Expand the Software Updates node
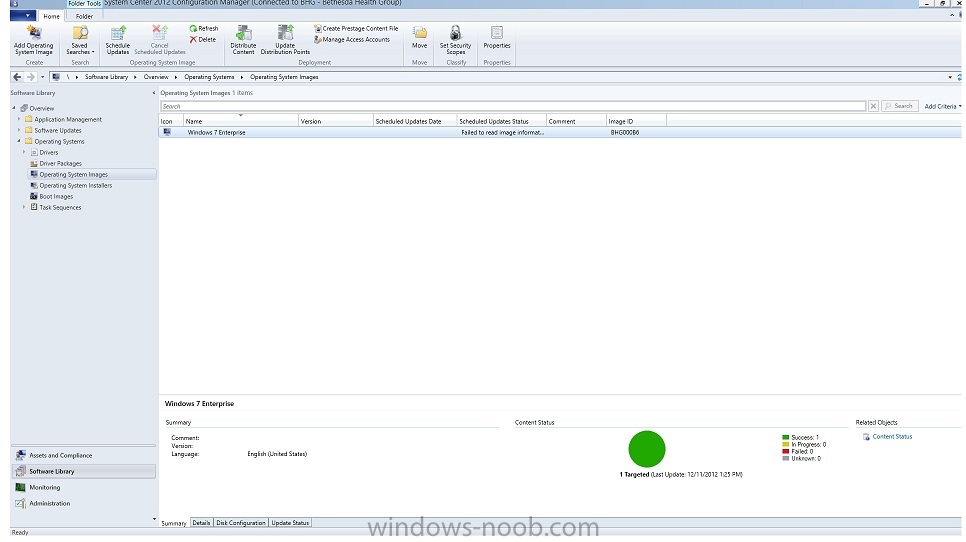The width and height of the screenshot is (966, 542). point(19,131)
